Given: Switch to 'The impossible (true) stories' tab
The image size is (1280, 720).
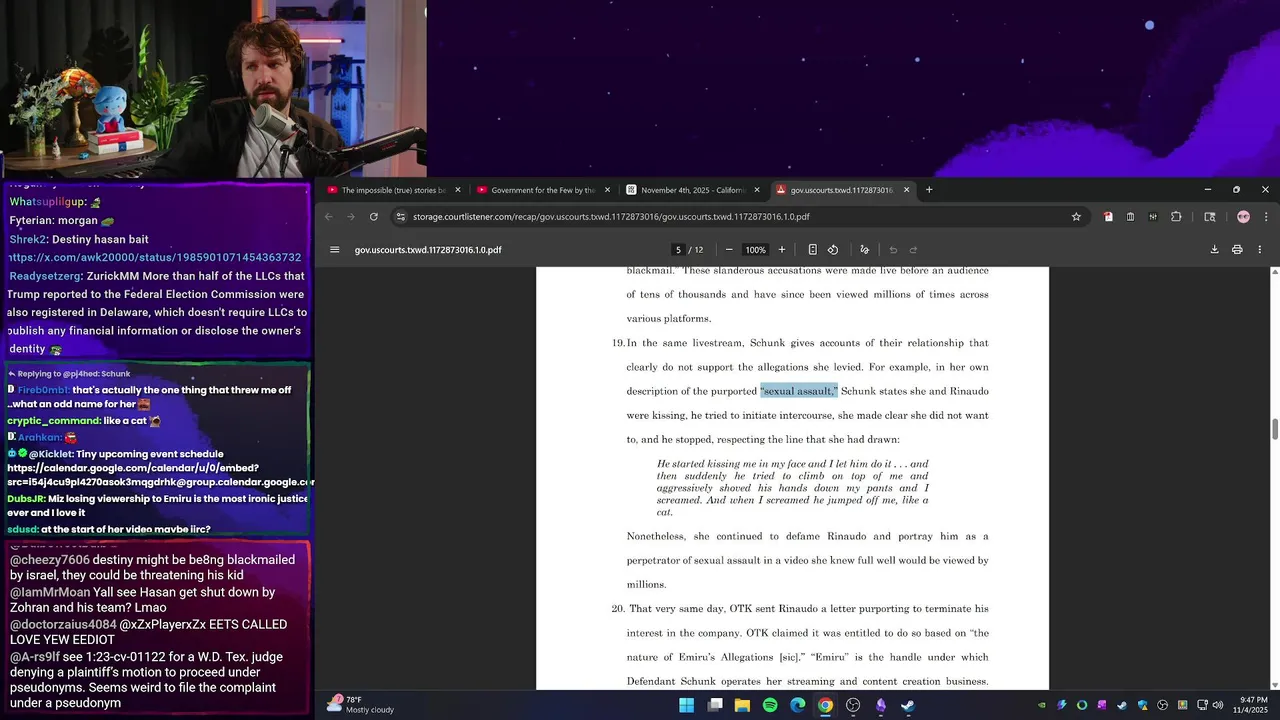Looking at the screenshot, I should (393, 190).
